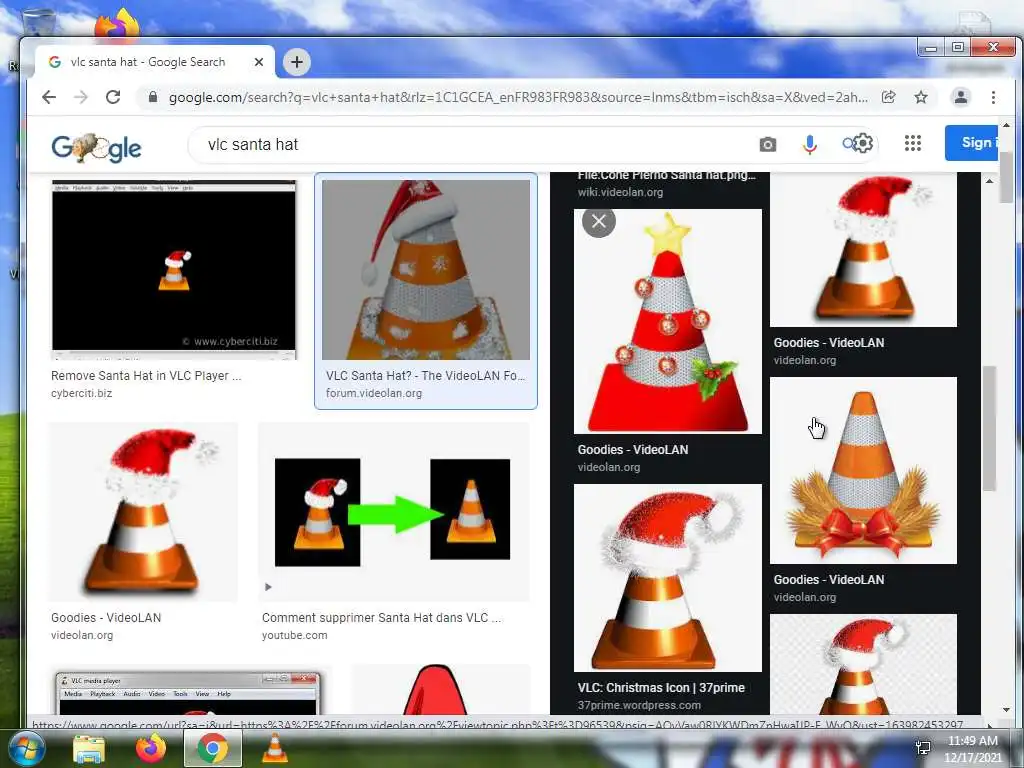Open the 'Comment supprimer Santa Hat dans VLC' link

point(381,618)
